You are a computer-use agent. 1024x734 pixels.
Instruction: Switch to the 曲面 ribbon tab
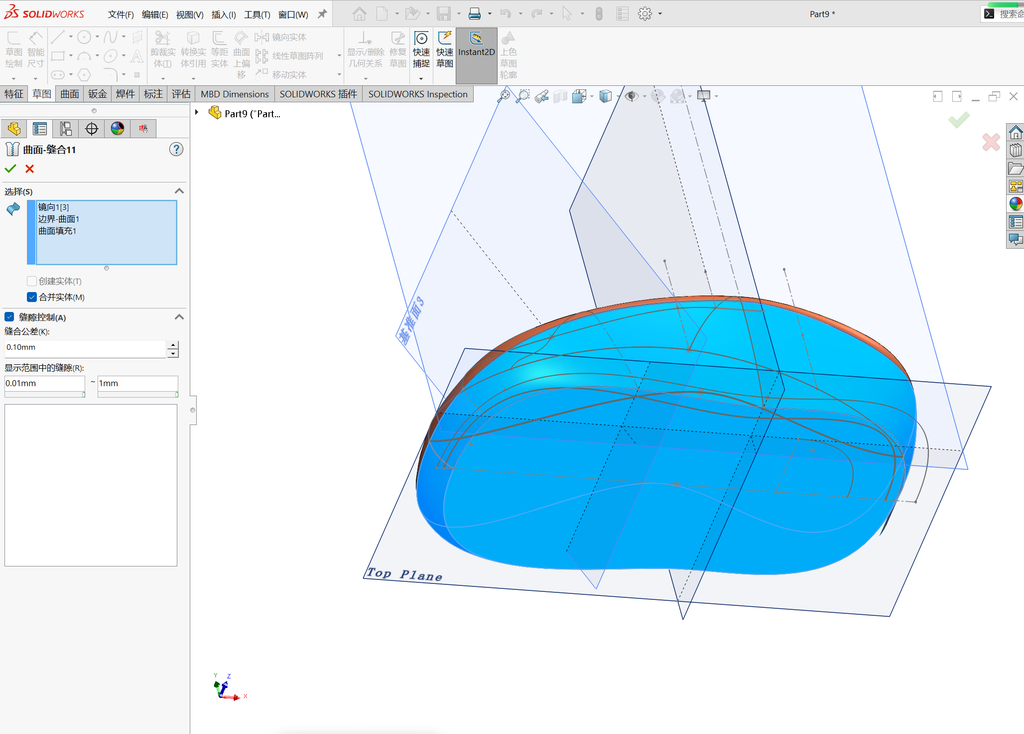click(x=70, y=94)
